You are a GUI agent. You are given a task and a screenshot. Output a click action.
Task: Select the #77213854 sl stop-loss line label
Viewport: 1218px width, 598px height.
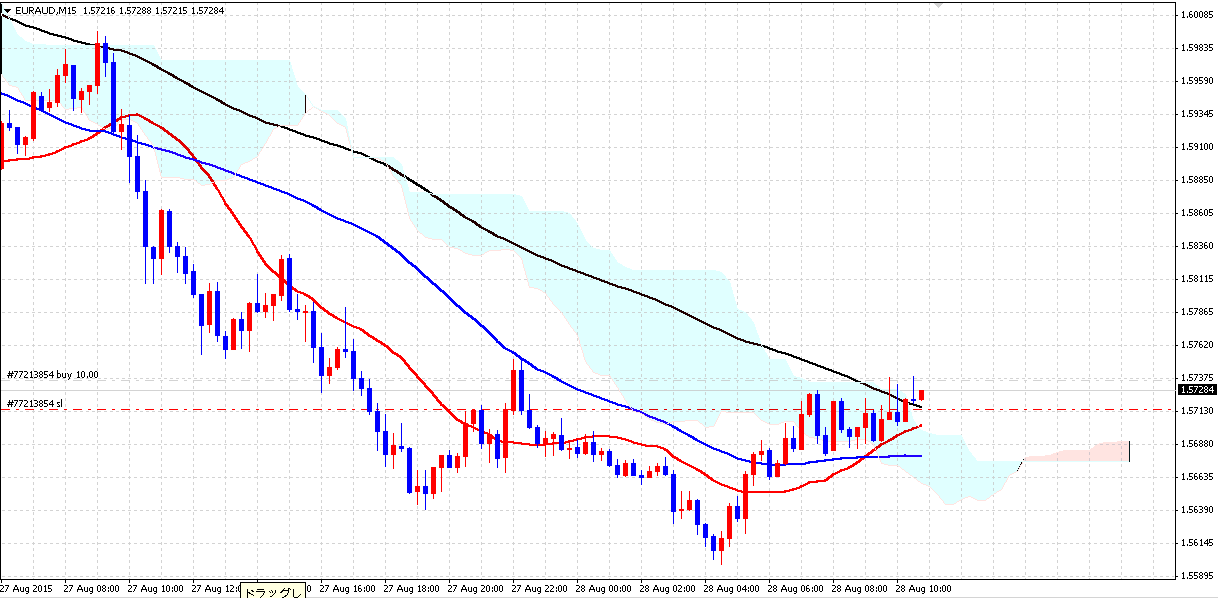pyautogui.click(x=35, y=404)
